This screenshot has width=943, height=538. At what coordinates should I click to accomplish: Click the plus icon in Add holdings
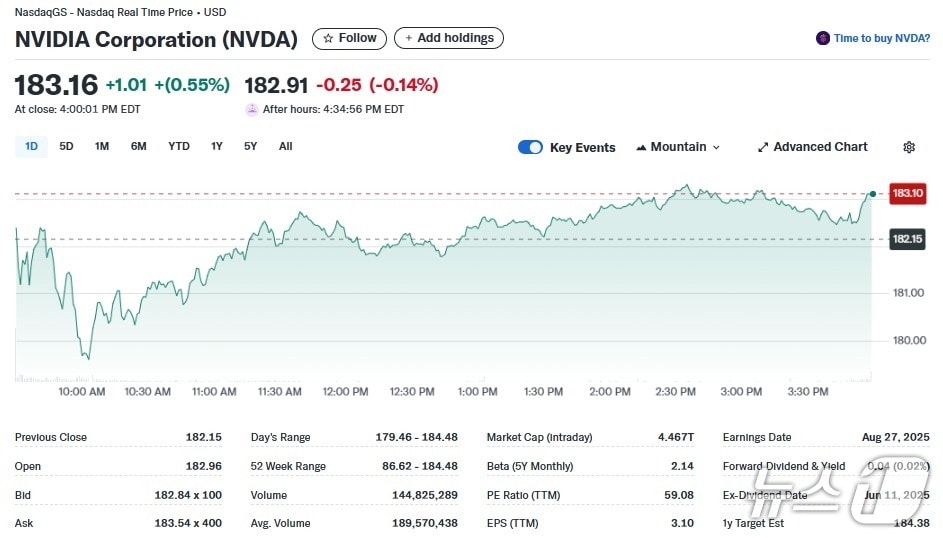[x=407, y=38]
